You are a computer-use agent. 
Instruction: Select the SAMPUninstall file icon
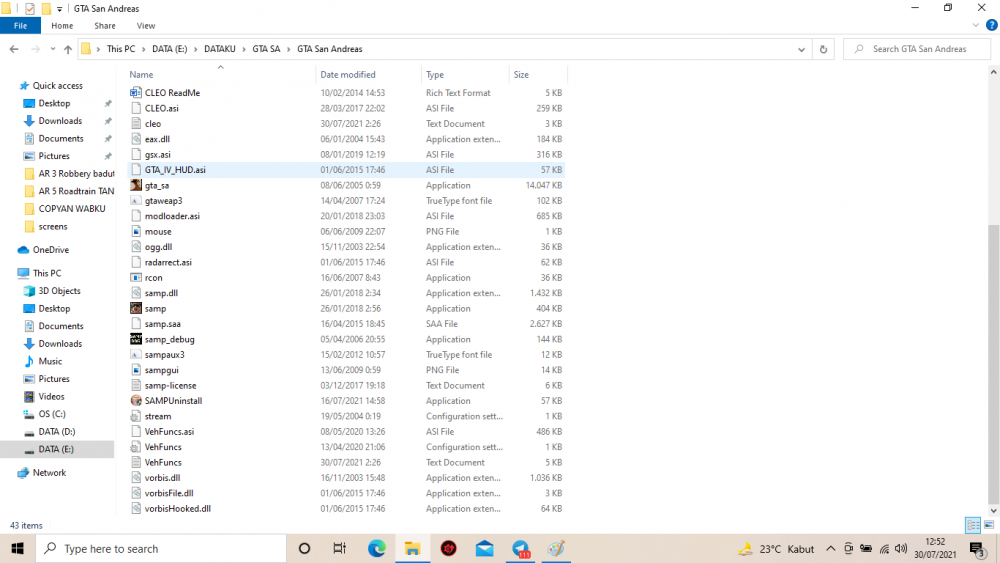(x=136, y=400)
